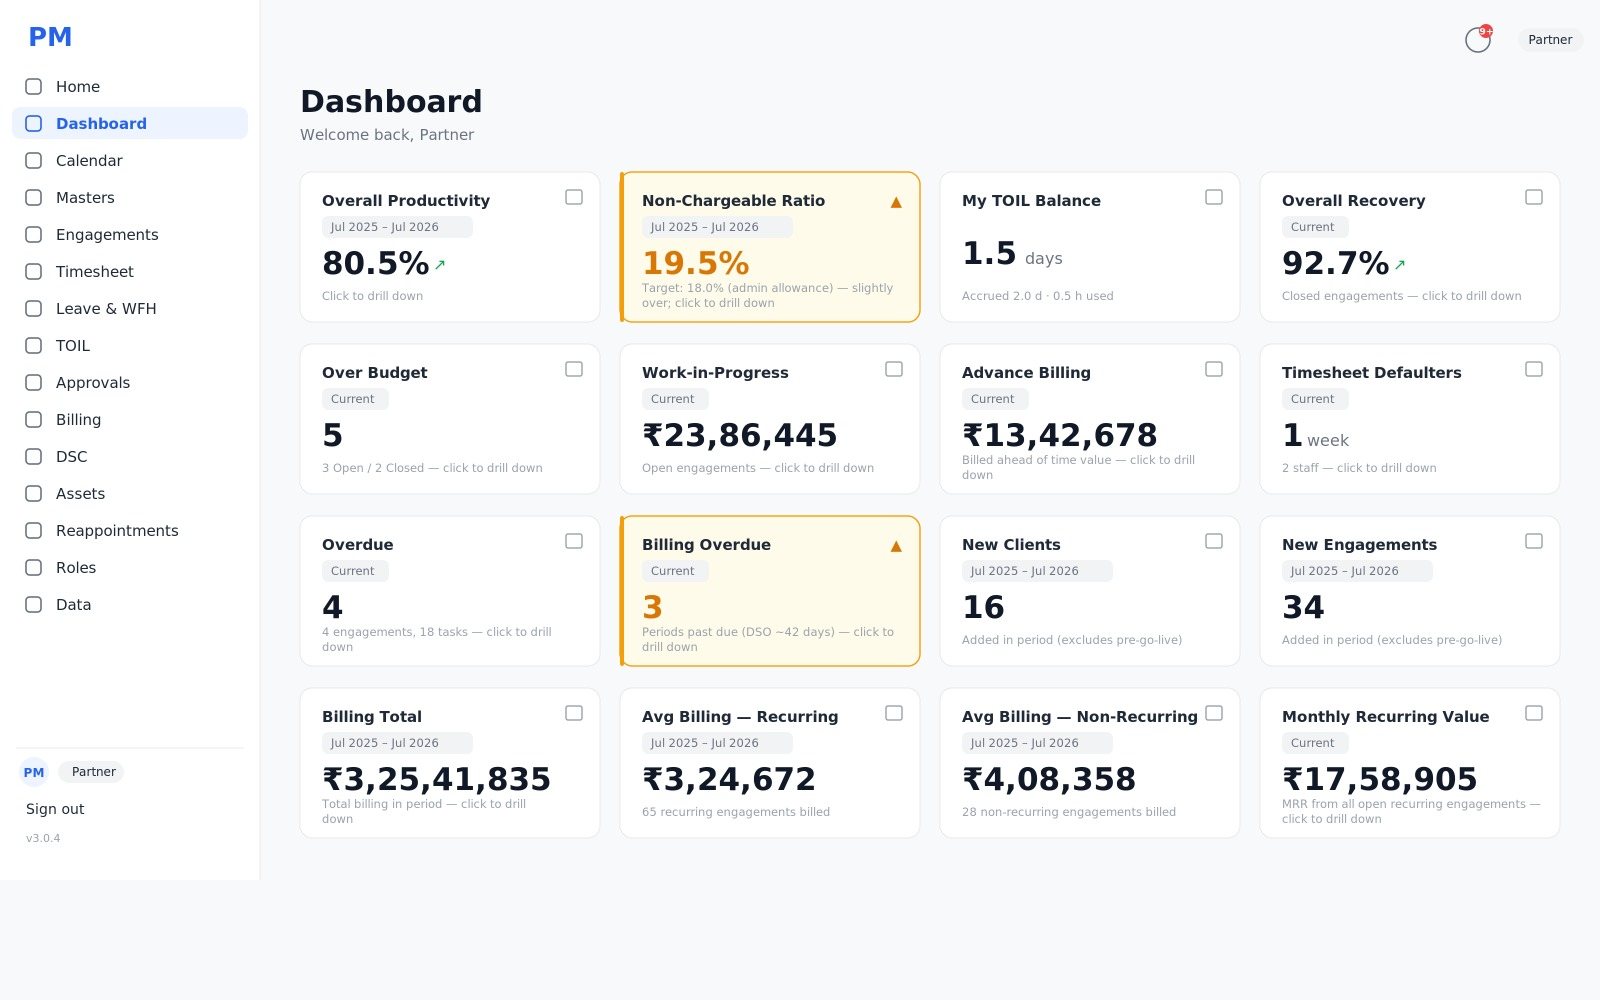
Task: Click the Partner pill in the top right
Action: pyautogui.click(x=1550, y=40)
